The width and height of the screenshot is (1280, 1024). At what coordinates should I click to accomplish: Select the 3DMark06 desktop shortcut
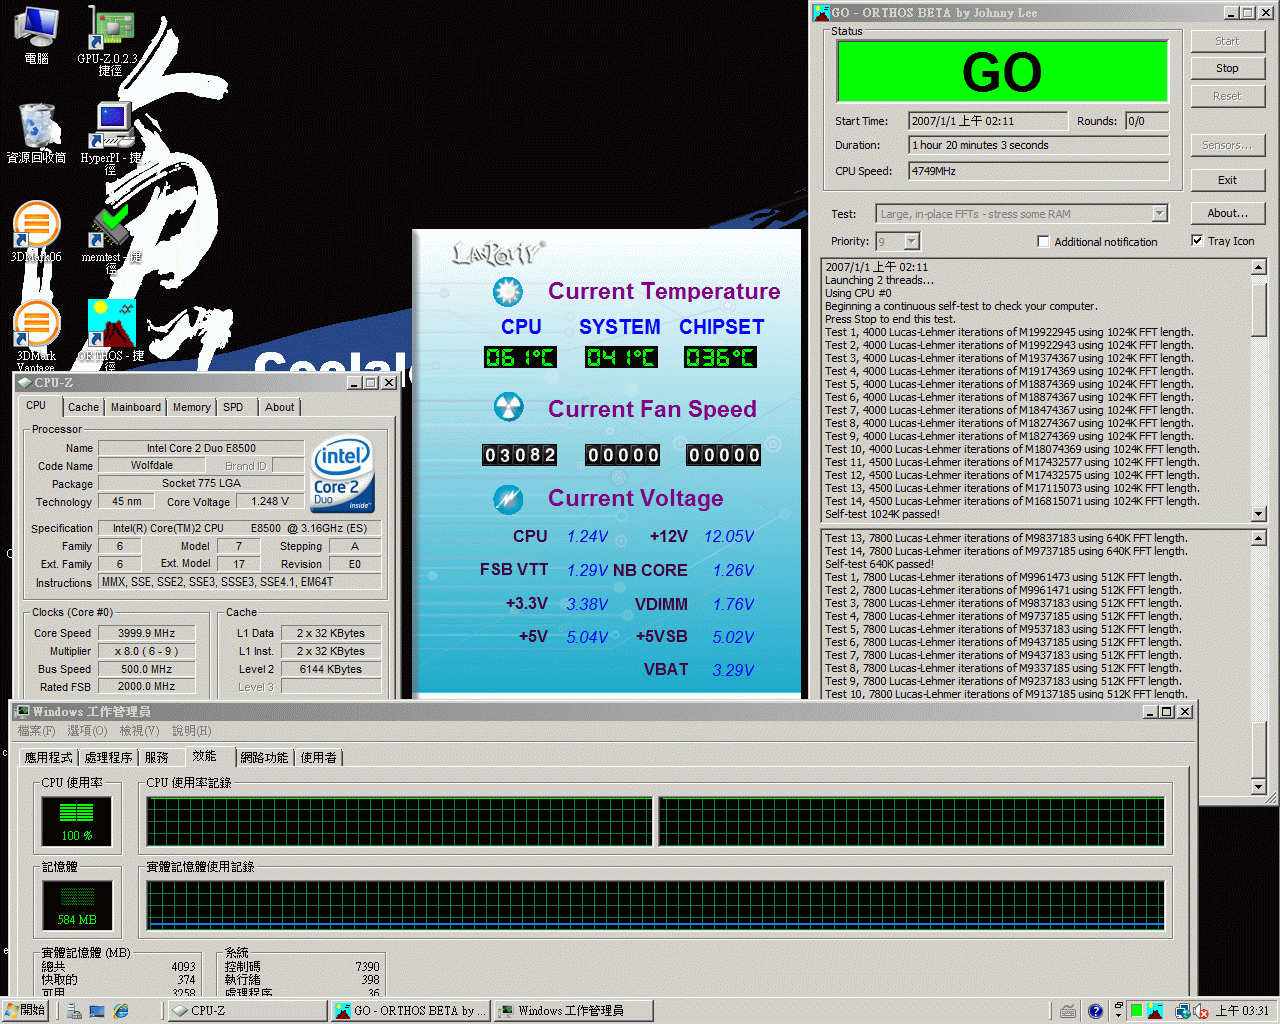click(37, 232)
